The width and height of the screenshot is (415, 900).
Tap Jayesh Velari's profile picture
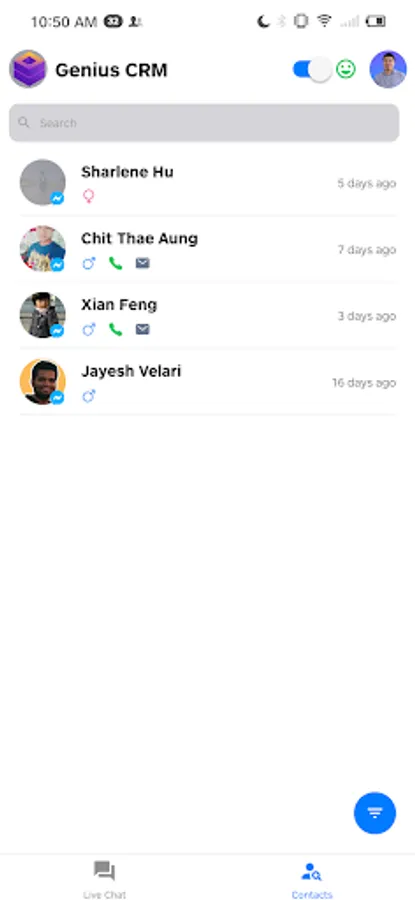pyautogui.click(x=42, y=382)
